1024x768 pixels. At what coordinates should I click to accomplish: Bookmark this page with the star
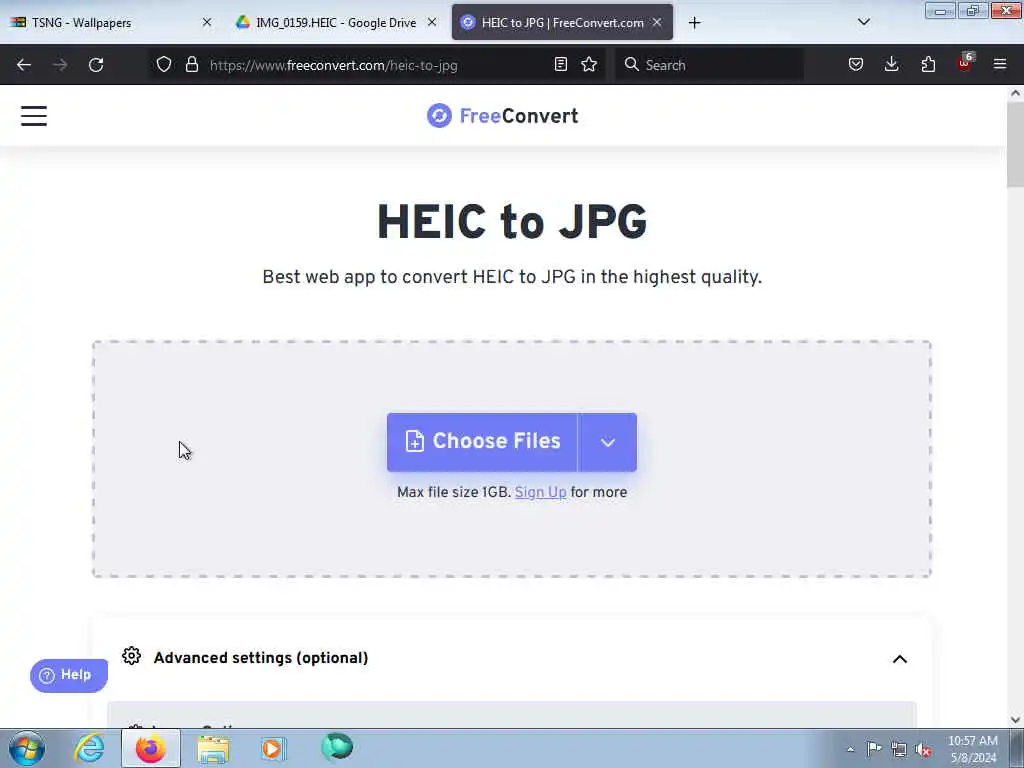(x=589, y=64)
